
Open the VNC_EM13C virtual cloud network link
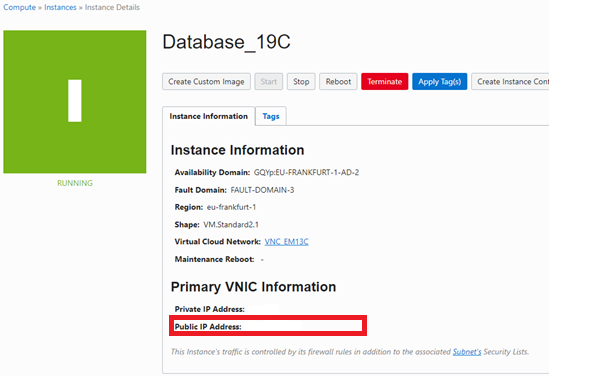(286, 242)
